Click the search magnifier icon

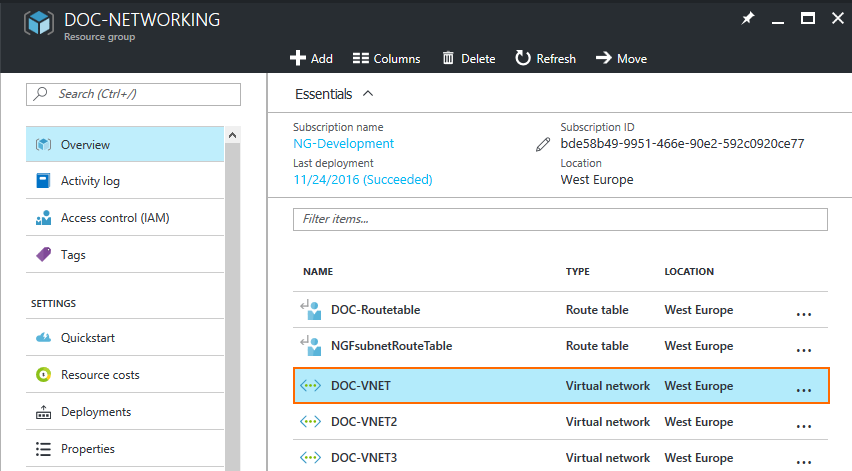point(40,93)
